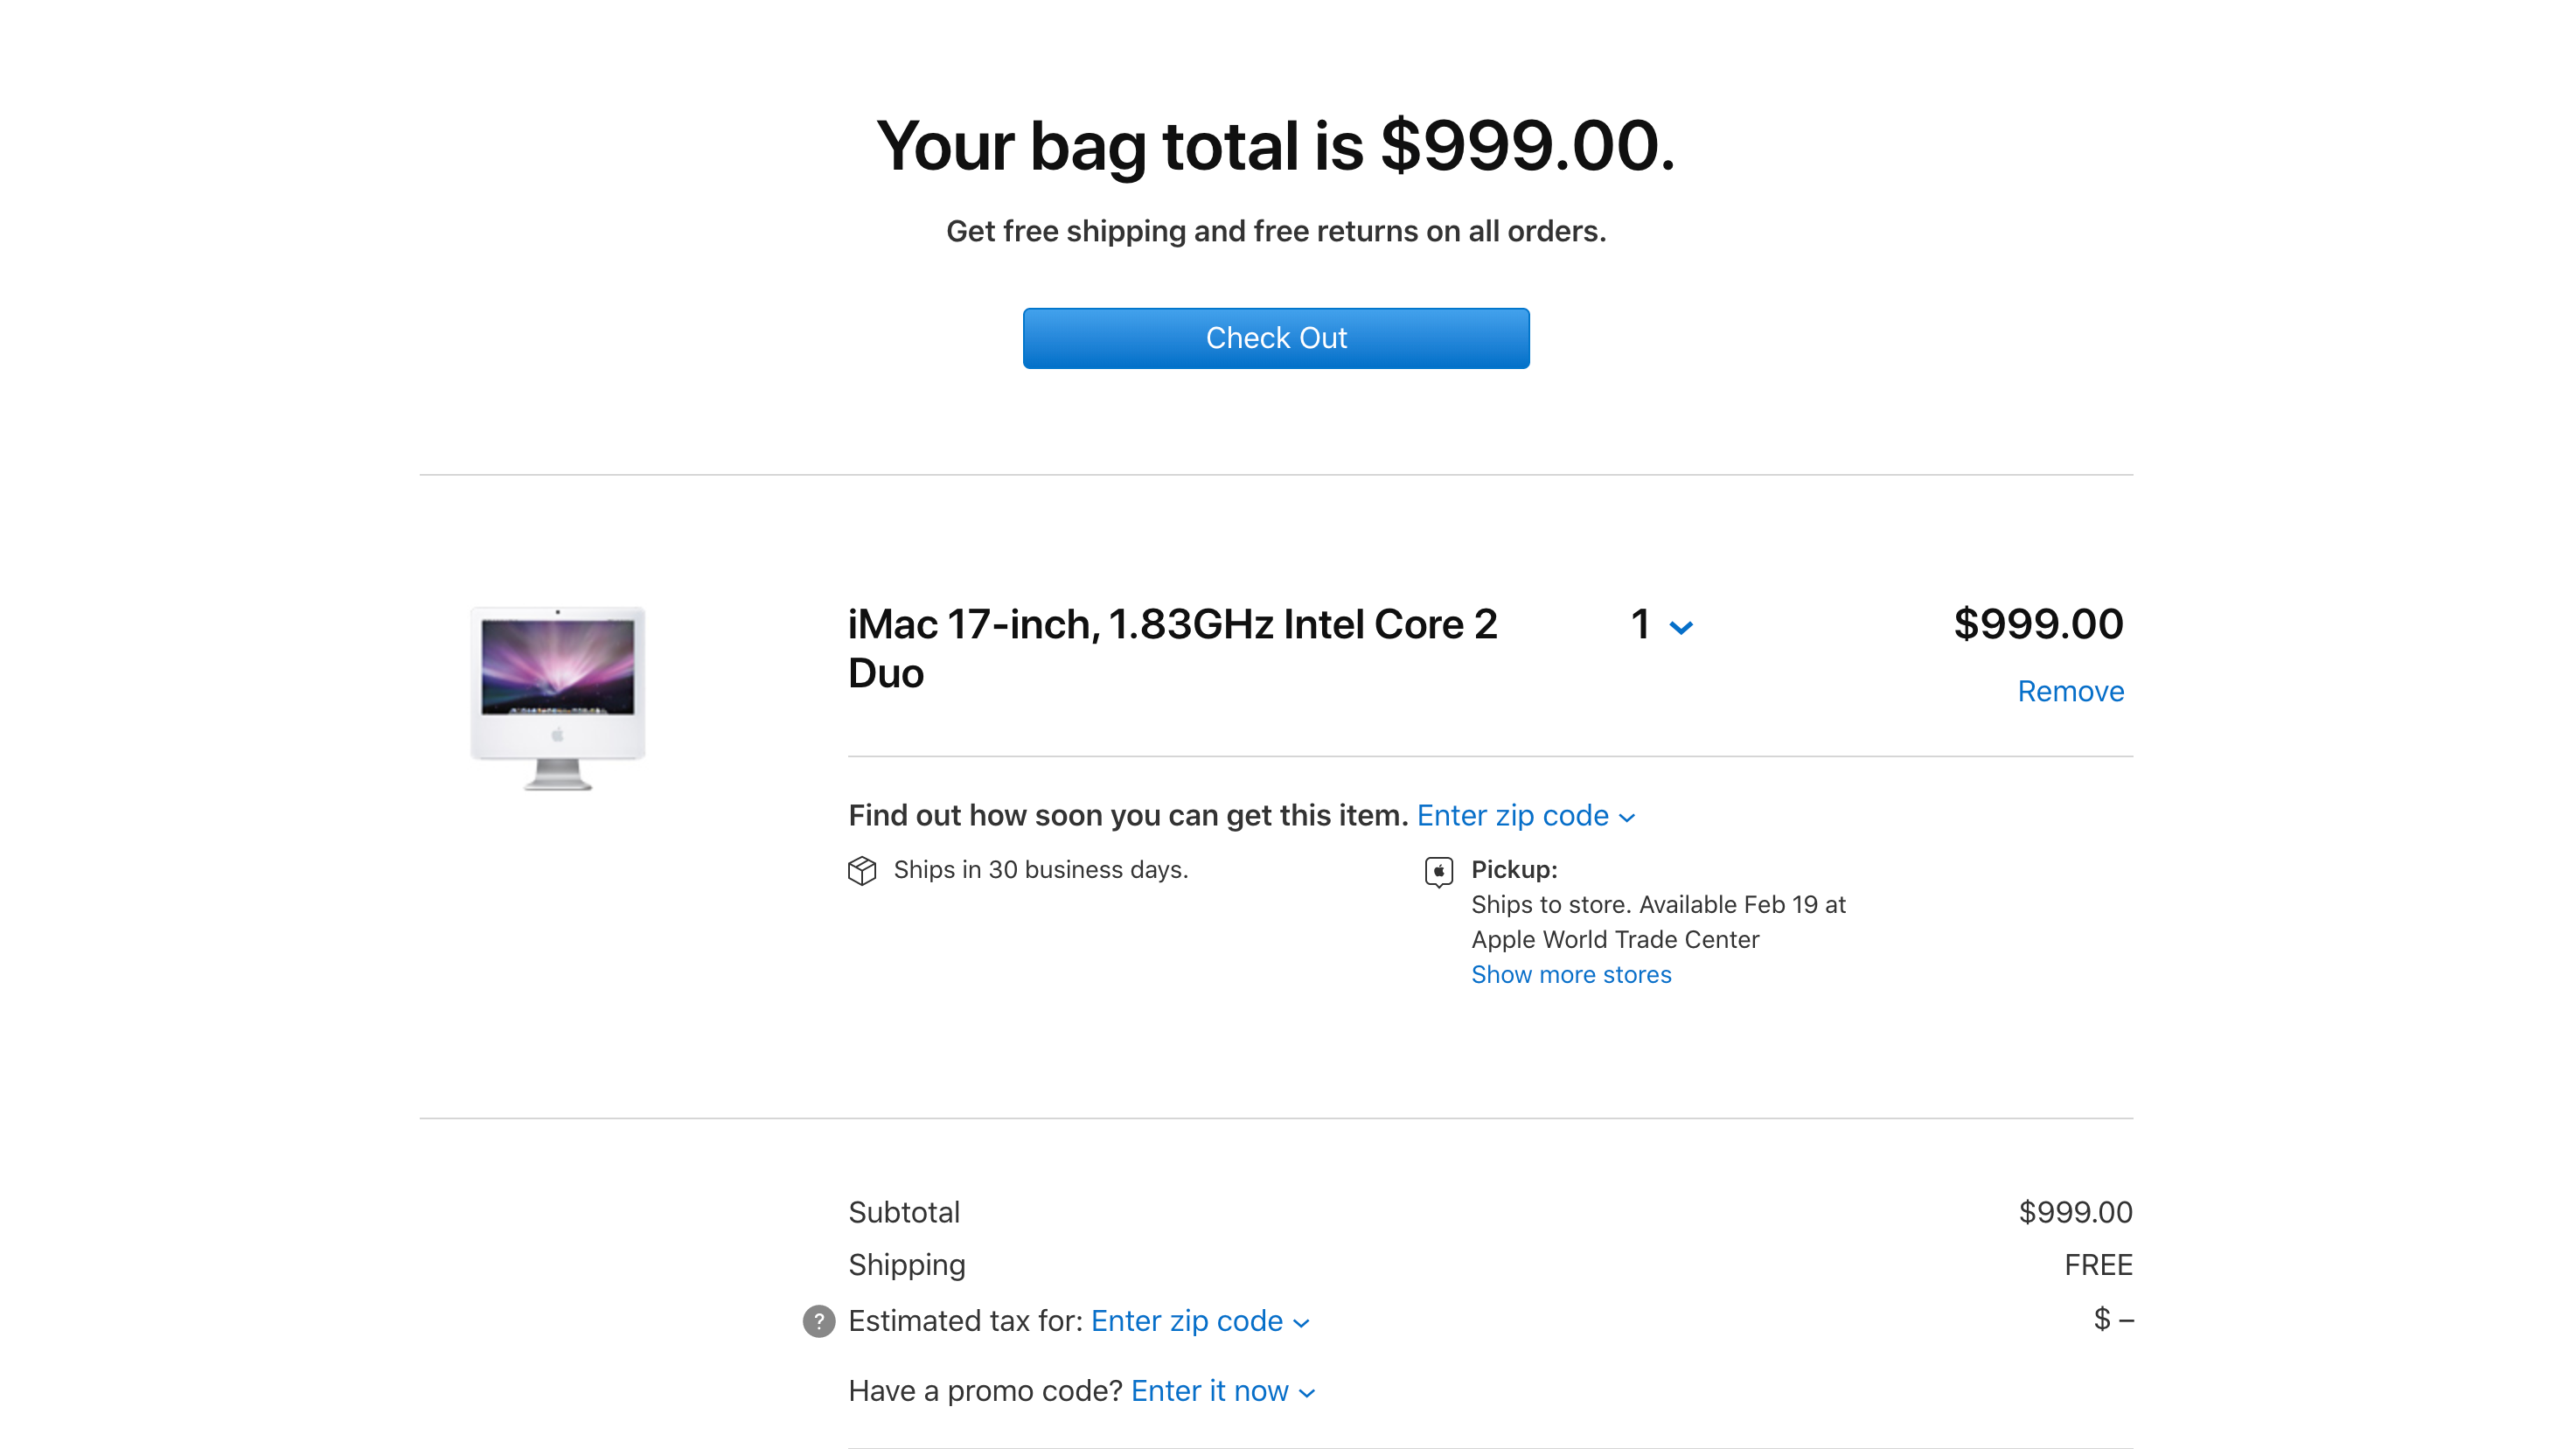This screenshot has height=1449, width=2576.
Task: Expand Enter zip code for estimated tax
Action: (x=1198, y=1321)
